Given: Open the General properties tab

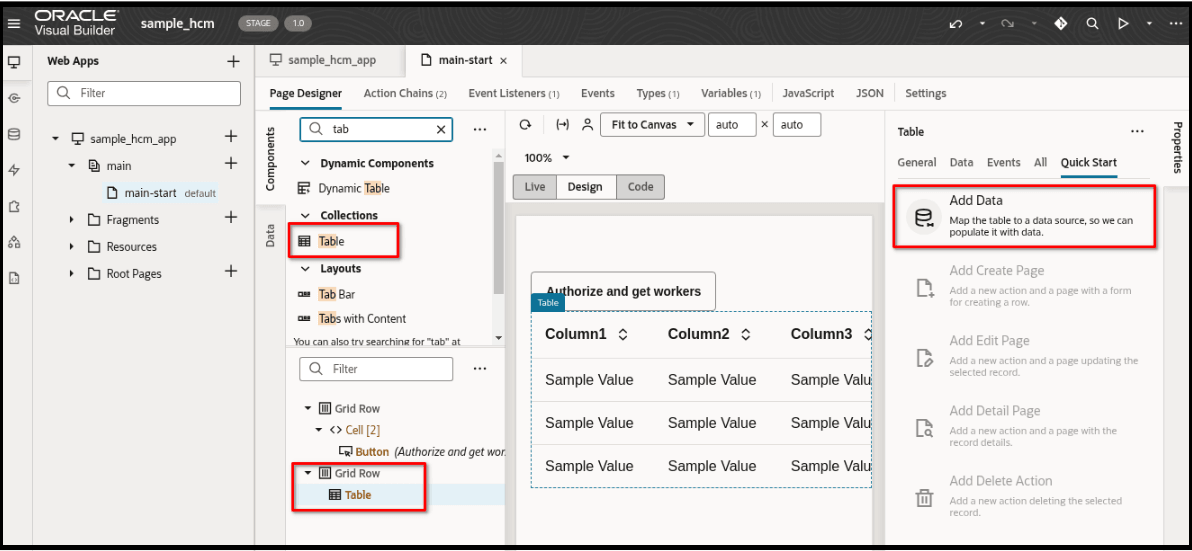Looking at the screenshot, I should click(917, 163).
